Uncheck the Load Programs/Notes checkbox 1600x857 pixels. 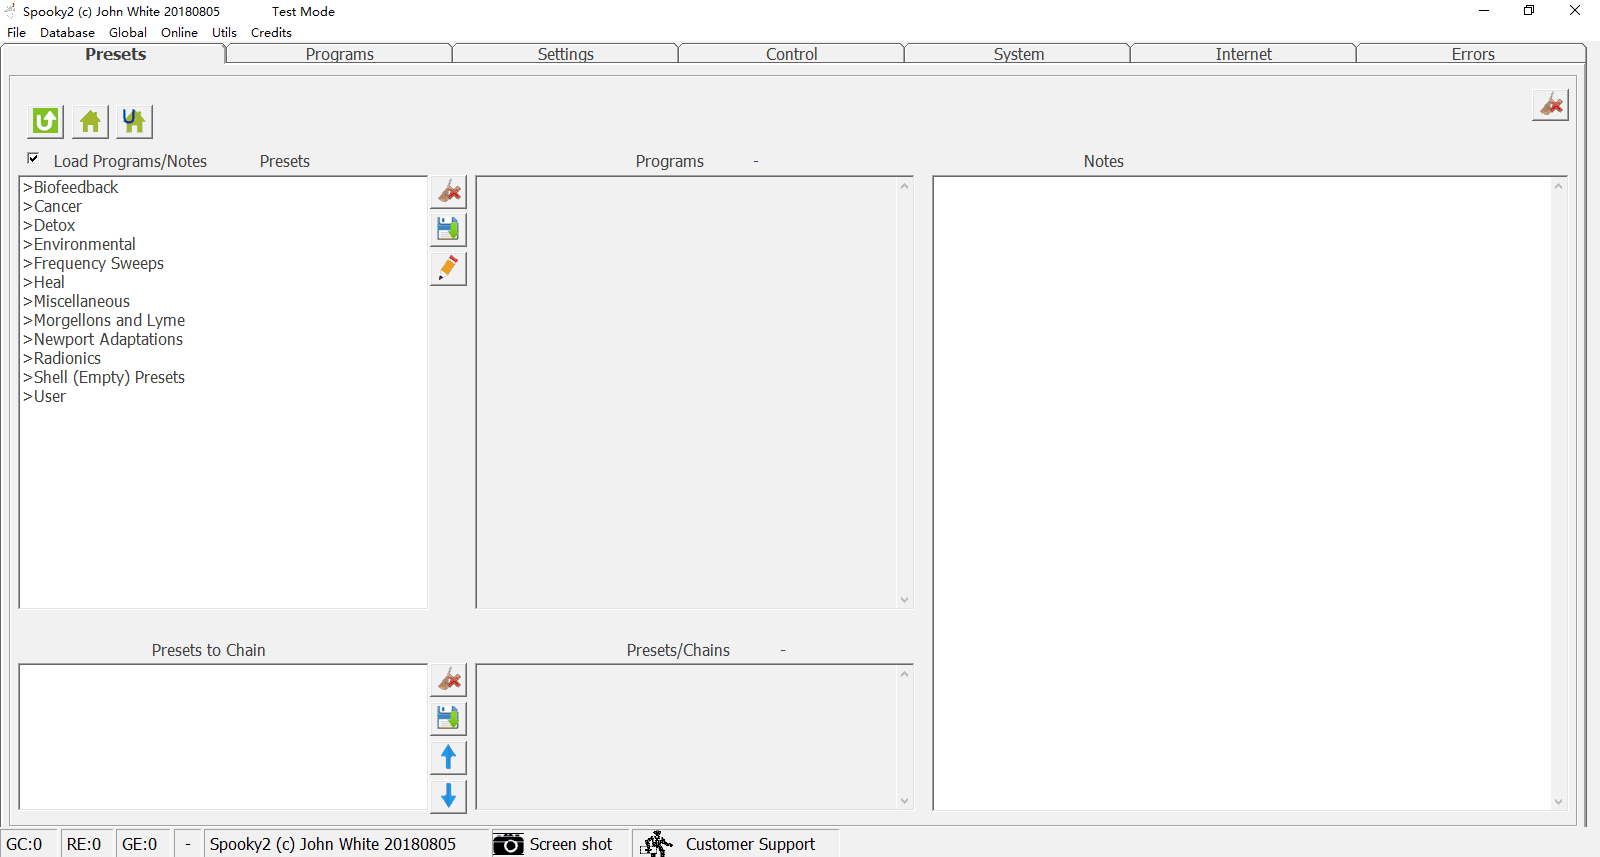click(x=33, y=159)
